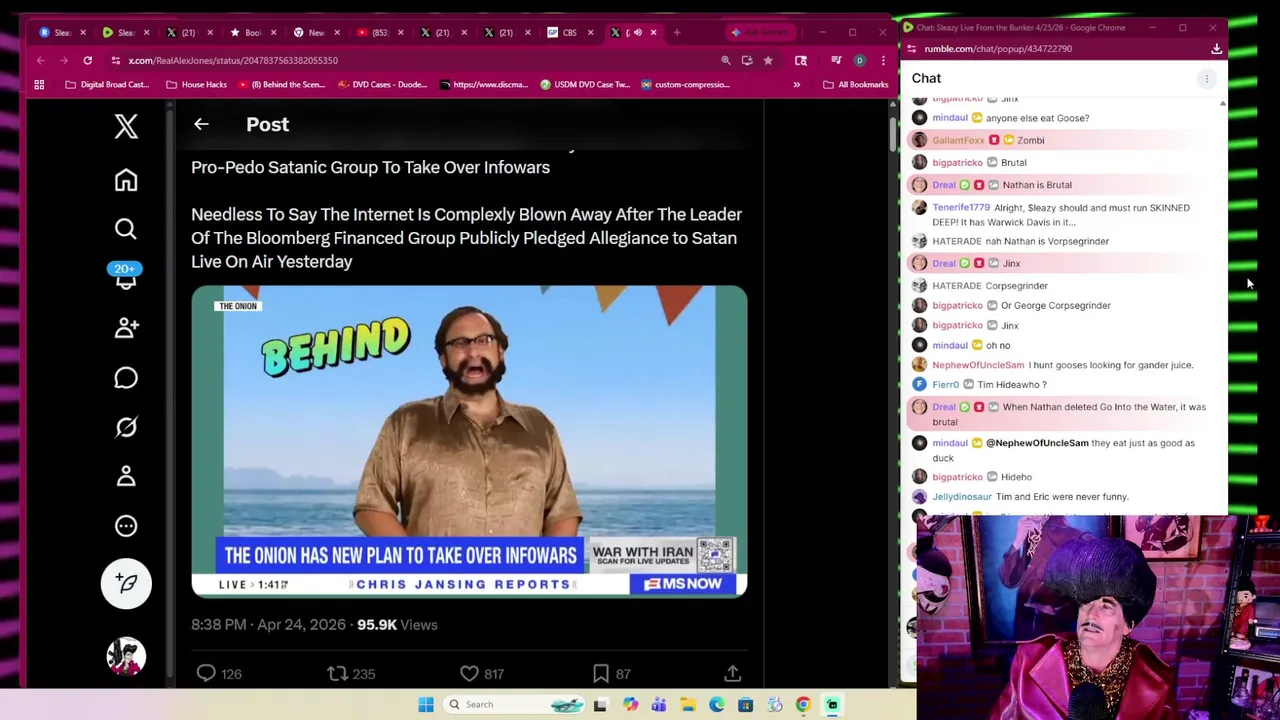This screenshot has height=720, width=1280.
Task: Open the zoom magnifier icon in address bar
Action: 726,60
